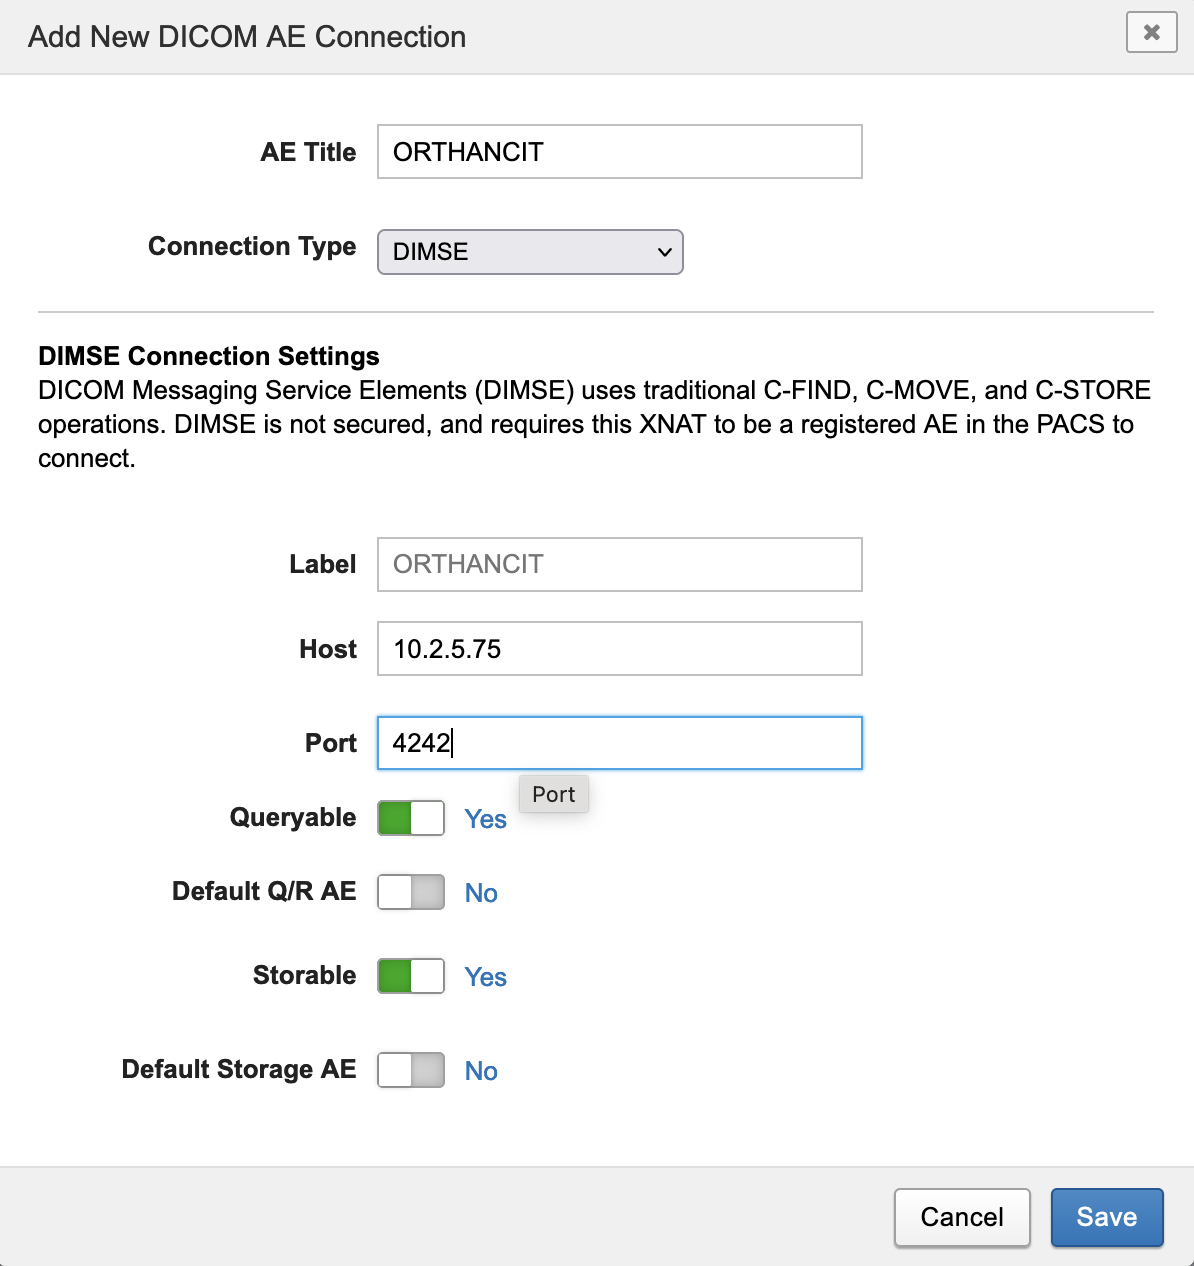
Task: Focus the Label text field
Action: point(619,565)
